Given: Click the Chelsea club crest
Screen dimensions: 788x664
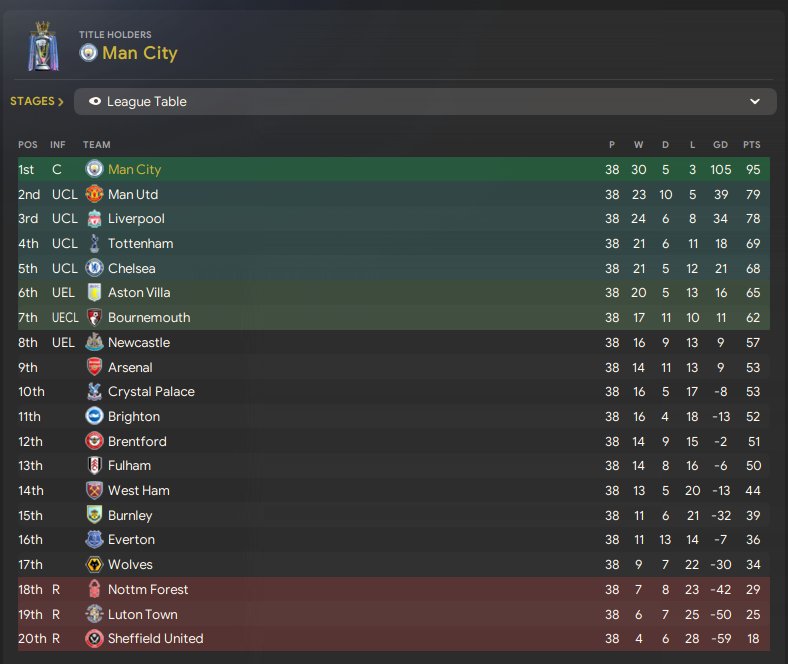Looking at the screenshot, I should click(x=94, y=268).
